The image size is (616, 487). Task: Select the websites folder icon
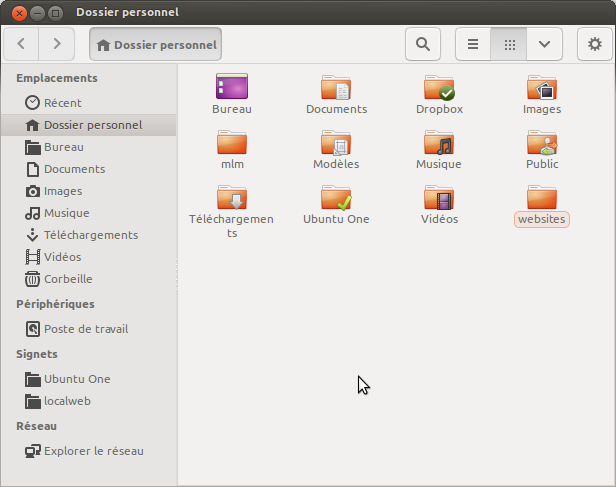point(542,197)
